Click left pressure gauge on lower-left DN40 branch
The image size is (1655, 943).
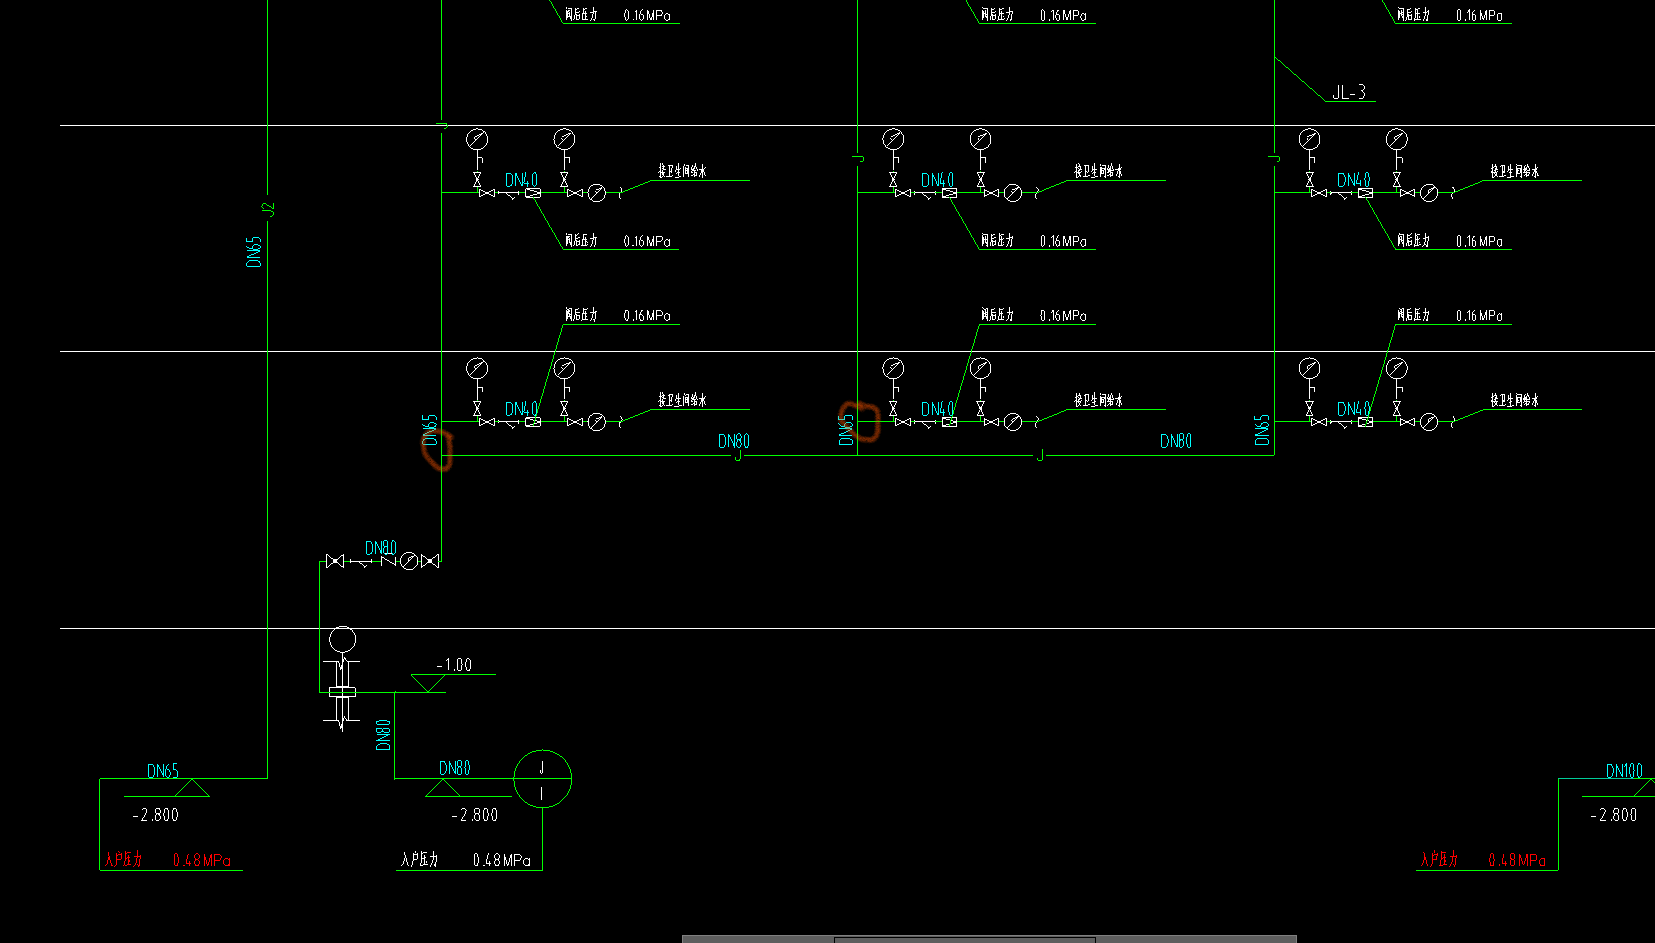pyautogui.click(x=477, y=368)
